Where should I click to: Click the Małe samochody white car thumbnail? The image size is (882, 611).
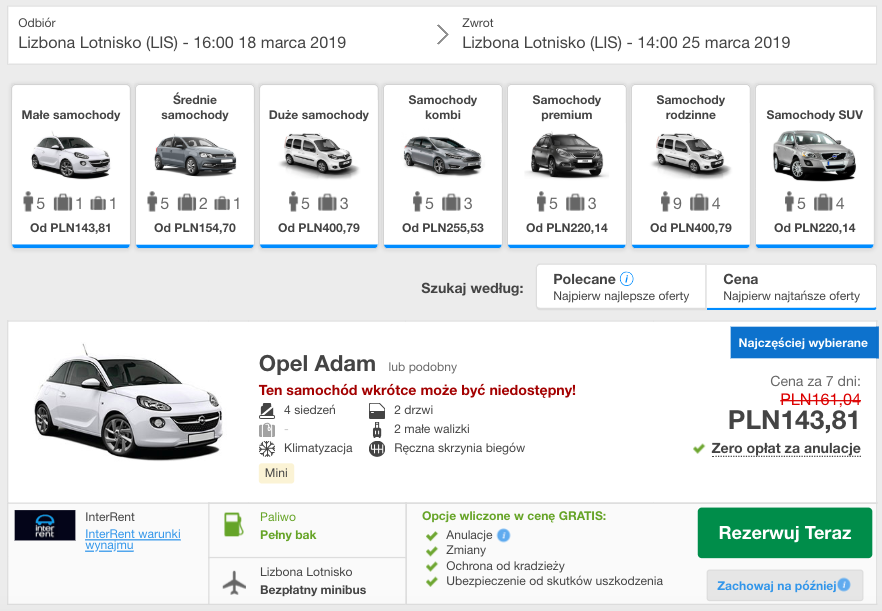tap(71, 156)
